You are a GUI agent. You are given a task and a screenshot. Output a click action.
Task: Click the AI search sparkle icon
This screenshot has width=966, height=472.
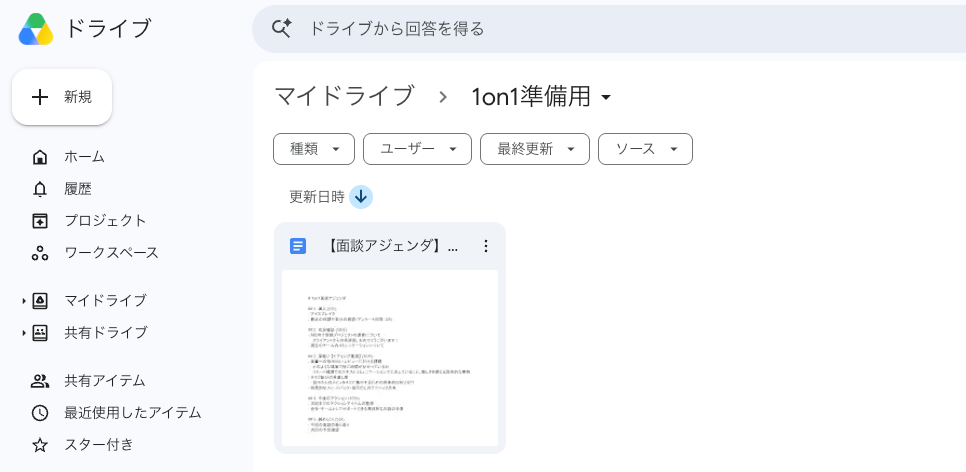(282, 28)
